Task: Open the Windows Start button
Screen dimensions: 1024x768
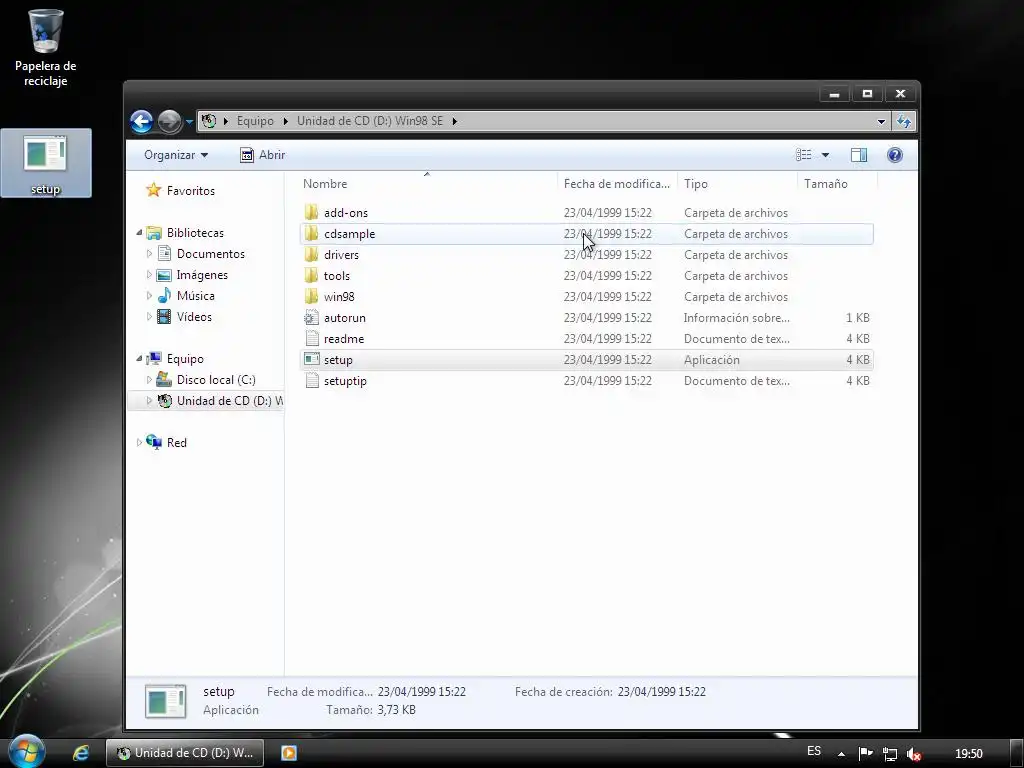Action: pos(26,752)
